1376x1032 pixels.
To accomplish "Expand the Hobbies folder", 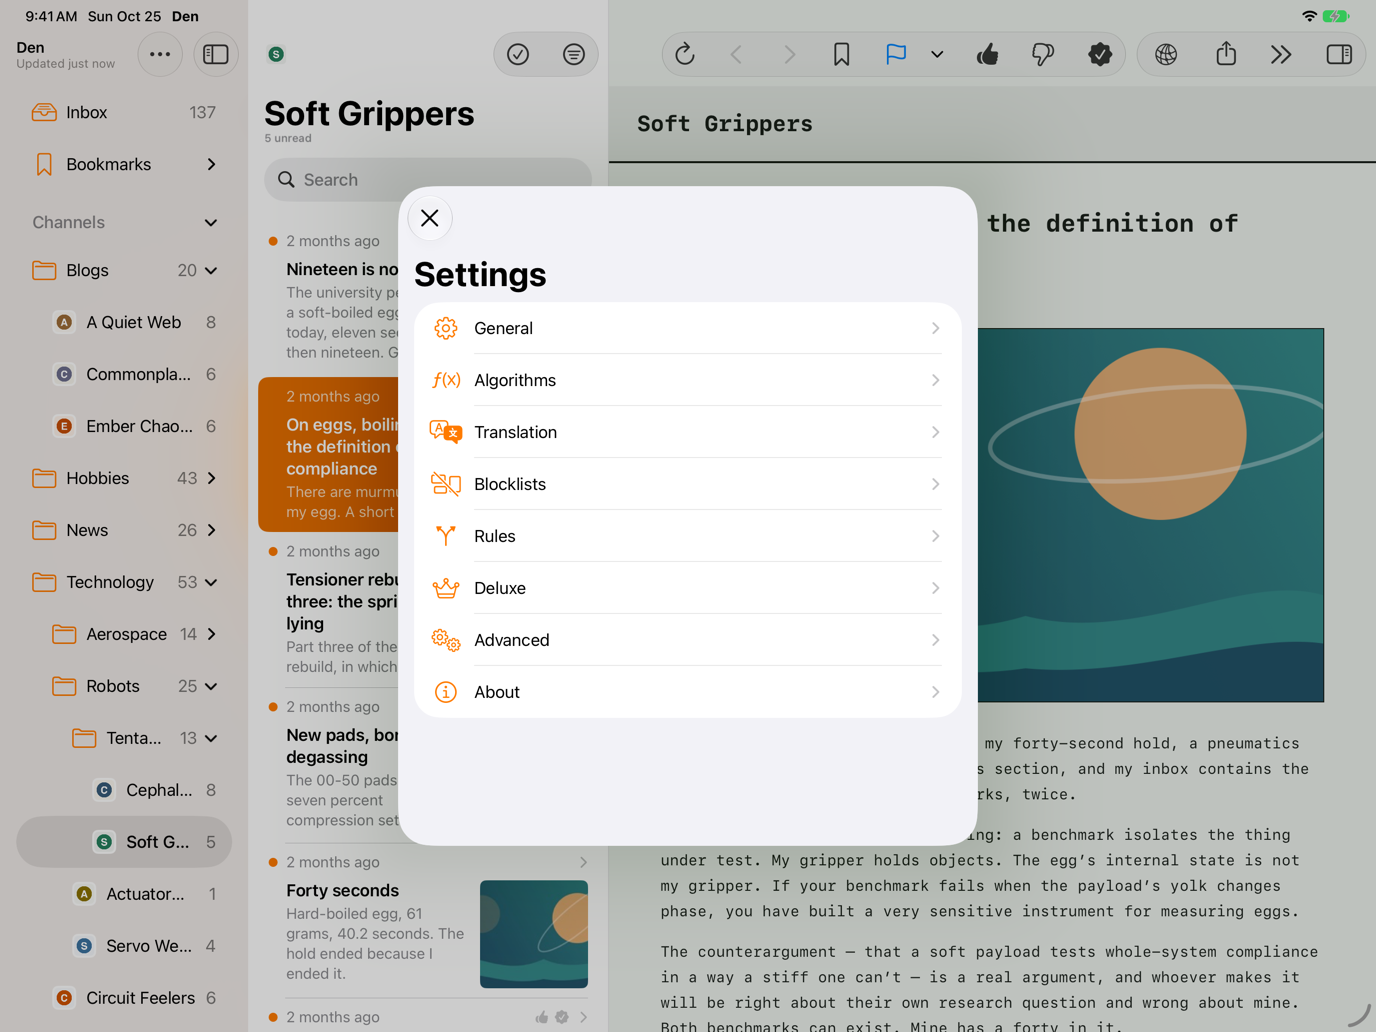I will pyautogui.click(x=211, y=478).
